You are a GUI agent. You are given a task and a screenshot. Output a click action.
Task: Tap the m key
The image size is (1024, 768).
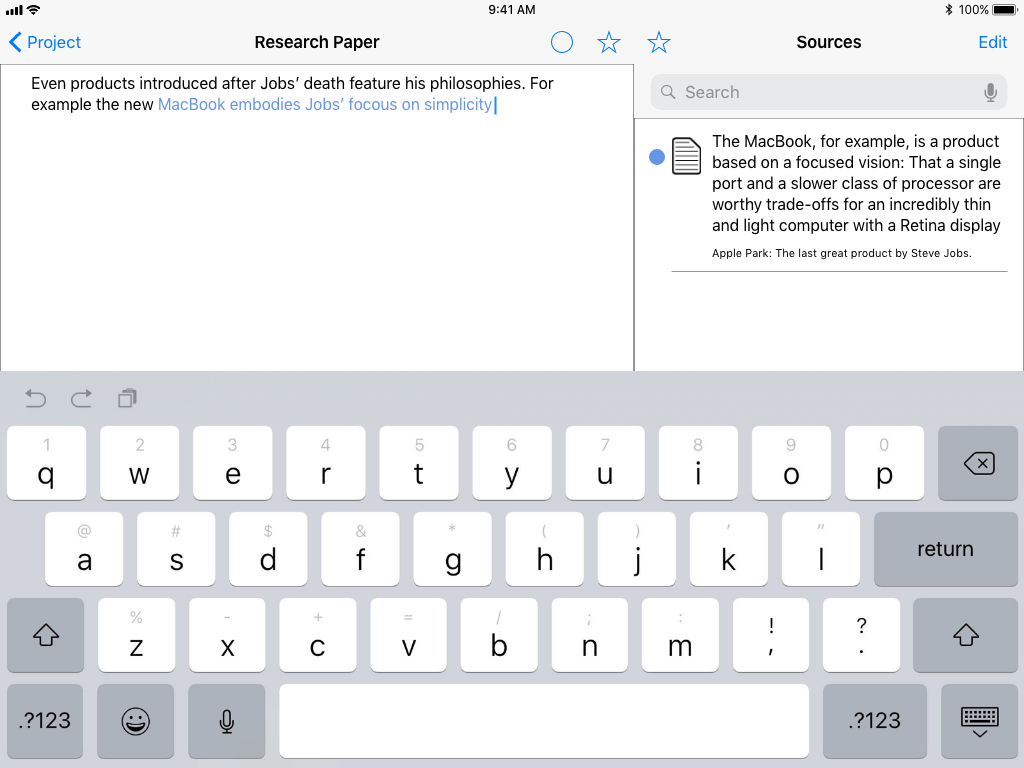coord(680,635)
